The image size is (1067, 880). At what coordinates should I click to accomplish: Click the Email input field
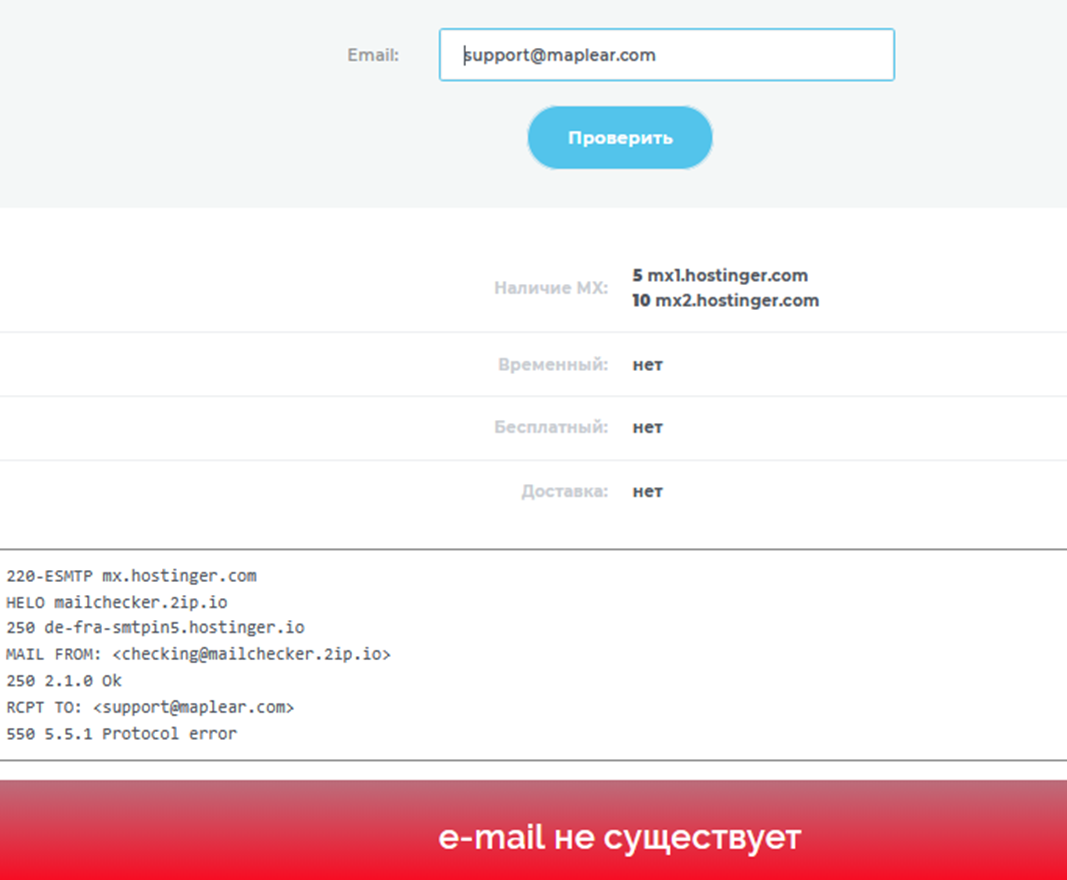click(x=666, y=55)
